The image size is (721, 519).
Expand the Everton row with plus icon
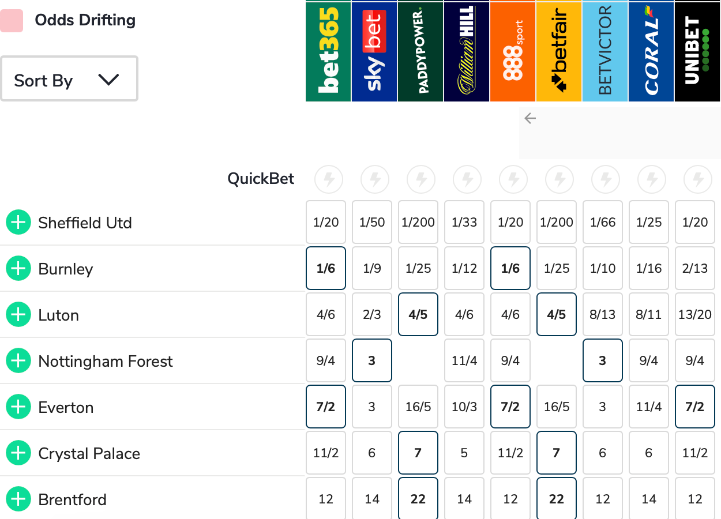(x=18, y=407)
